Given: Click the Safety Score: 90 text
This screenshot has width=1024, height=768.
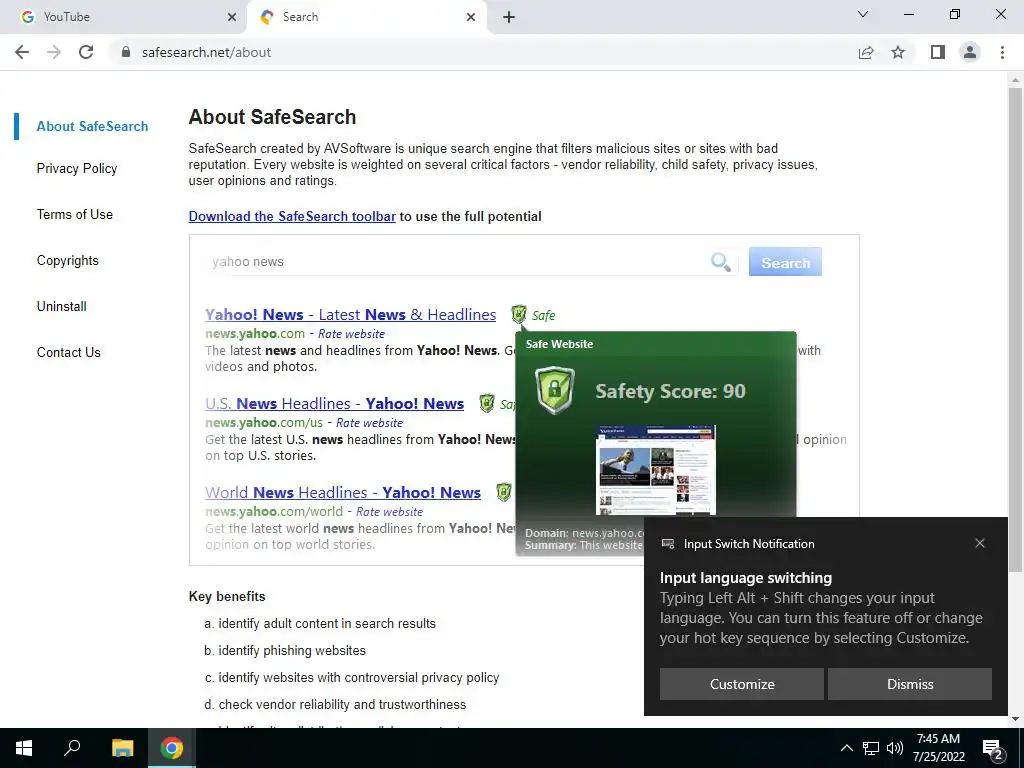Looking at the screenshot, I should pos(670,391).
